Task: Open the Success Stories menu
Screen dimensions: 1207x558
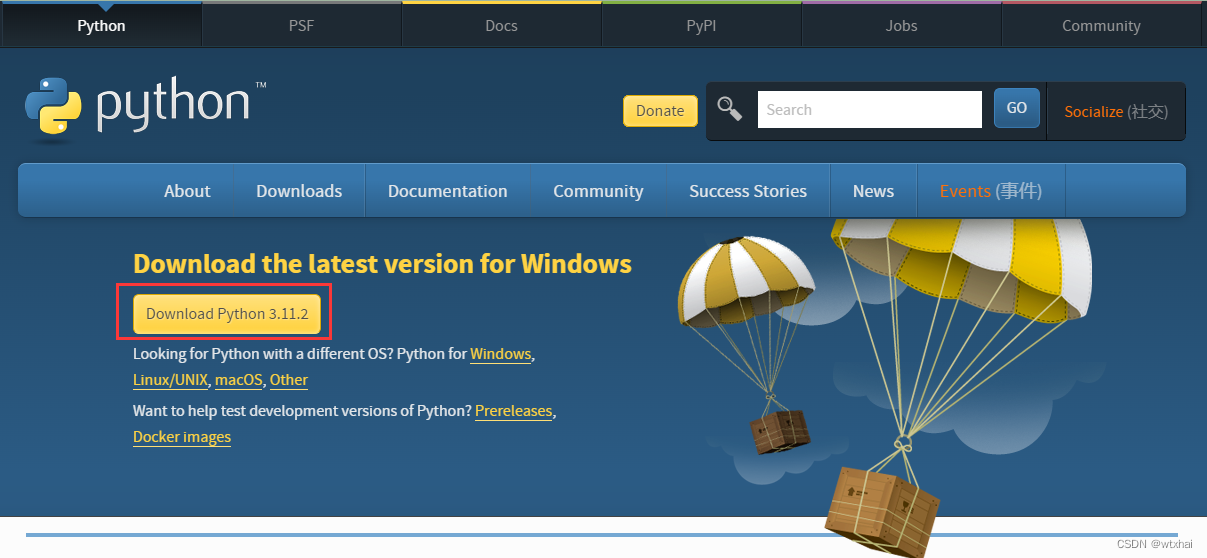Action: click(x=748, y=191)
